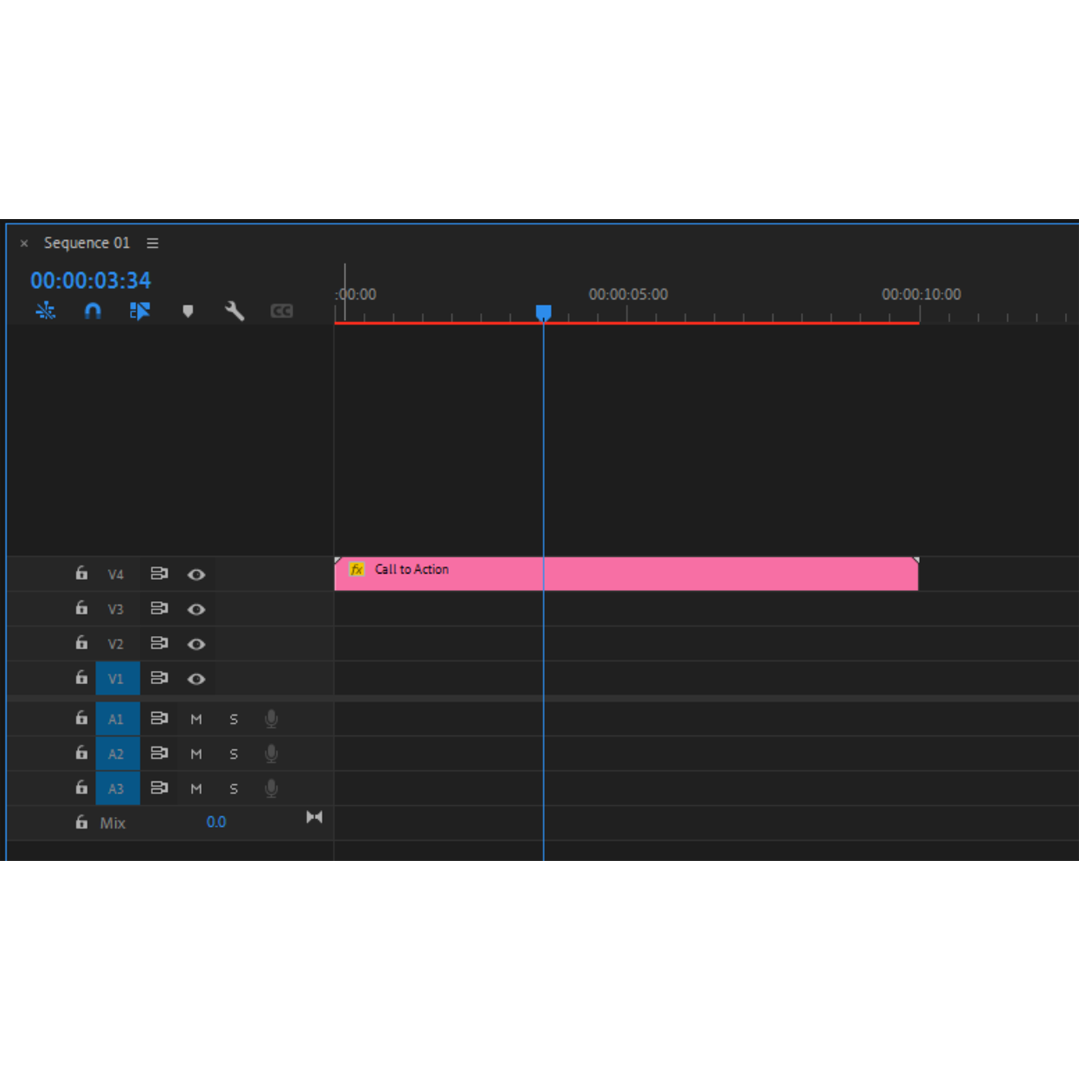The height and width of the screenshot is (1080, 1080).
Task: Click the CC captions icon
Action: click(282, 311)
